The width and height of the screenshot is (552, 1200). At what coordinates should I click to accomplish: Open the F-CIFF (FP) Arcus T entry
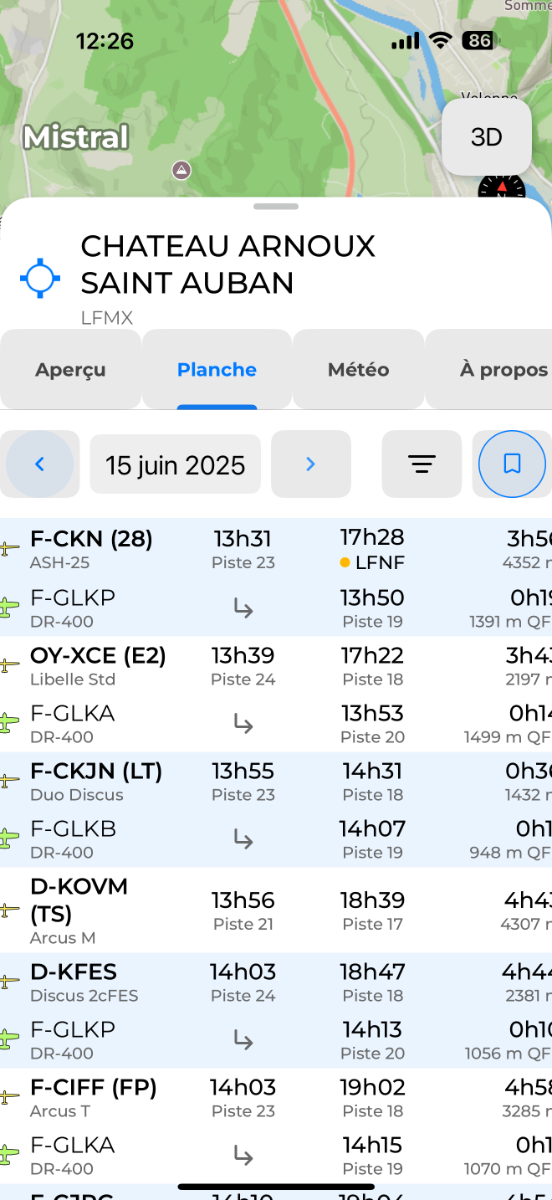pos(276,1097)
